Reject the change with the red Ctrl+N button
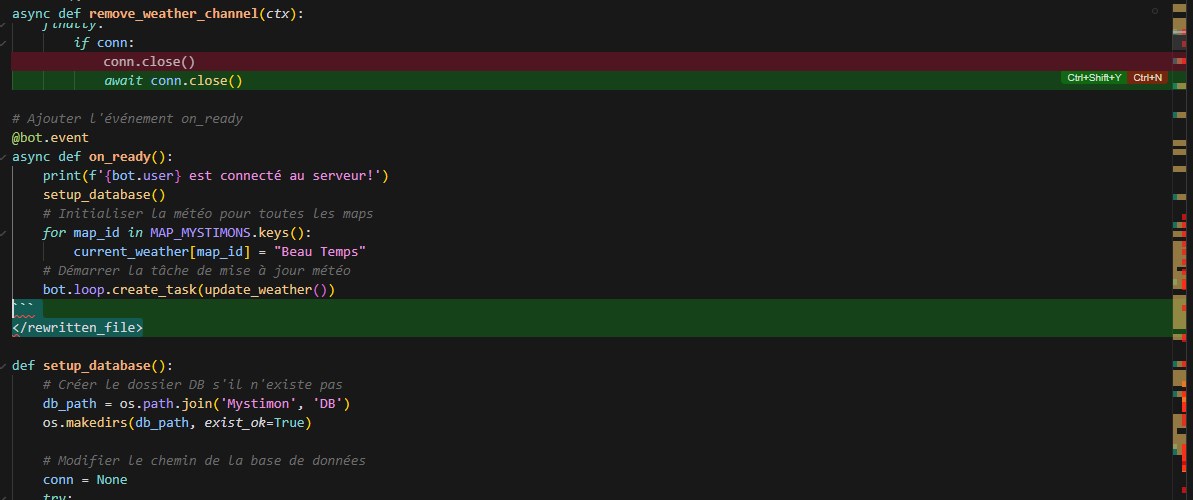Viewport: 1193px width, 500px height. [1147, 78]
